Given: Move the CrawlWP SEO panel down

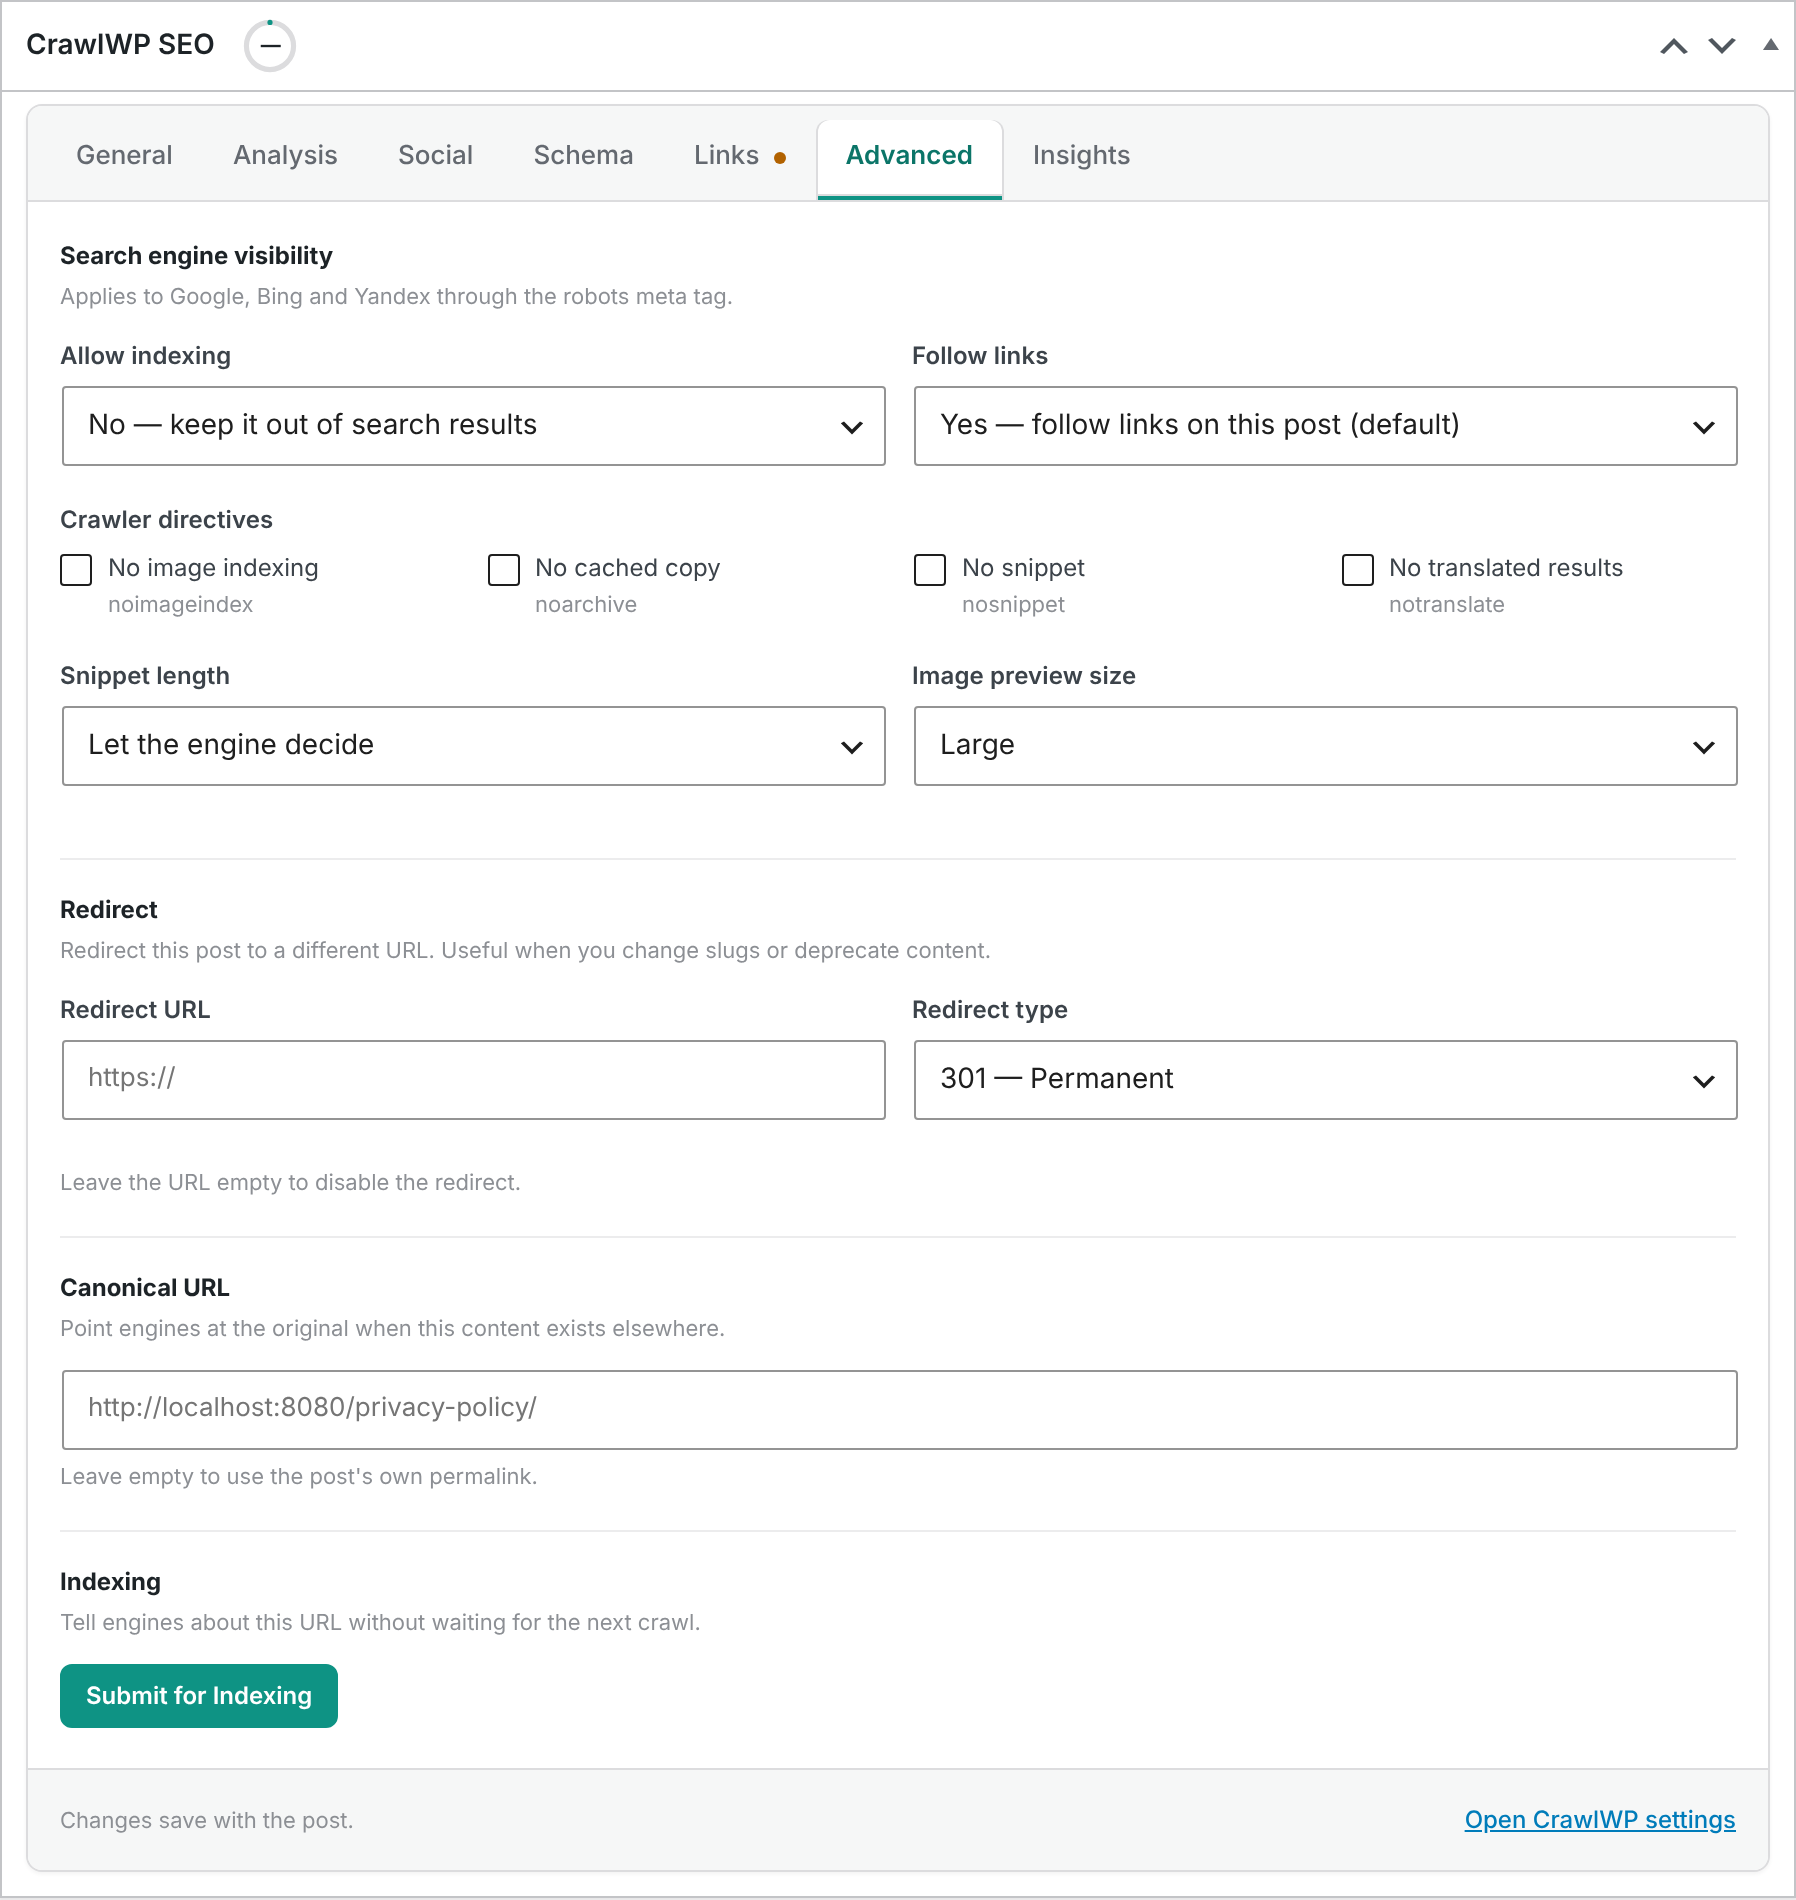Looking at the screenshot, I should click(1722, 46).
